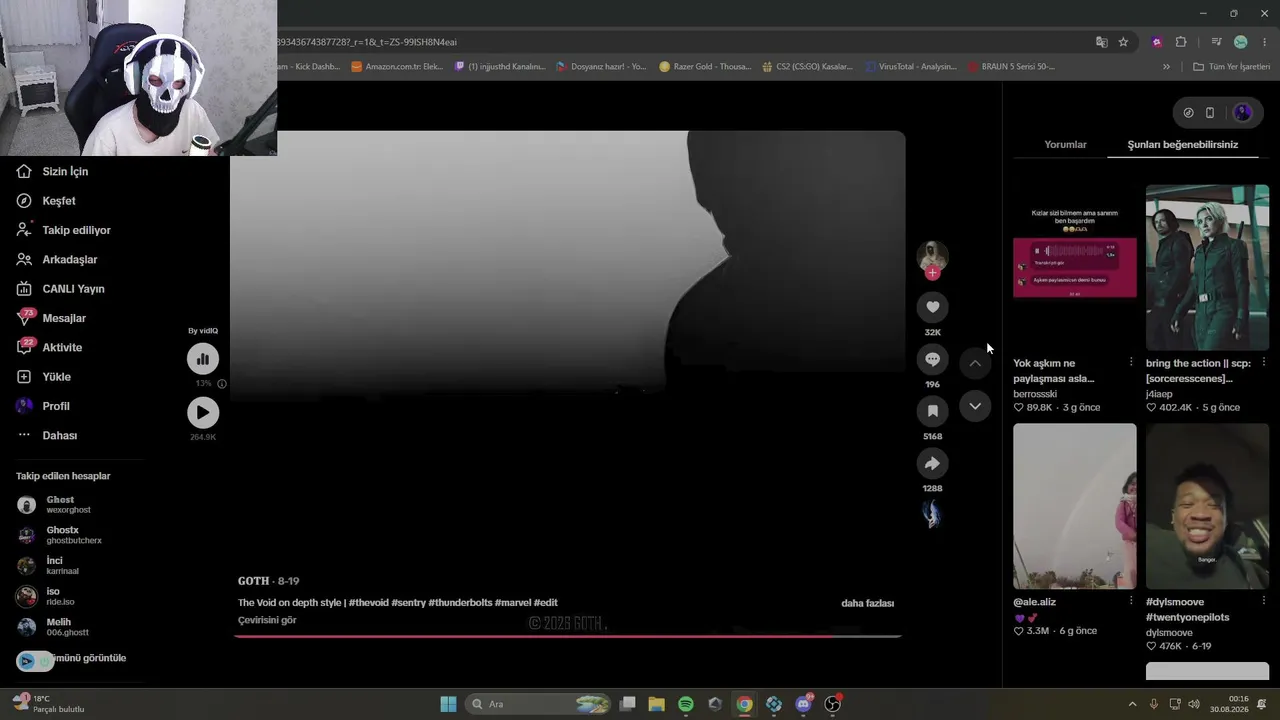Open options for #dylsmoove video
Viewport: 1280px width, 720px height.
click(1264, 601)
